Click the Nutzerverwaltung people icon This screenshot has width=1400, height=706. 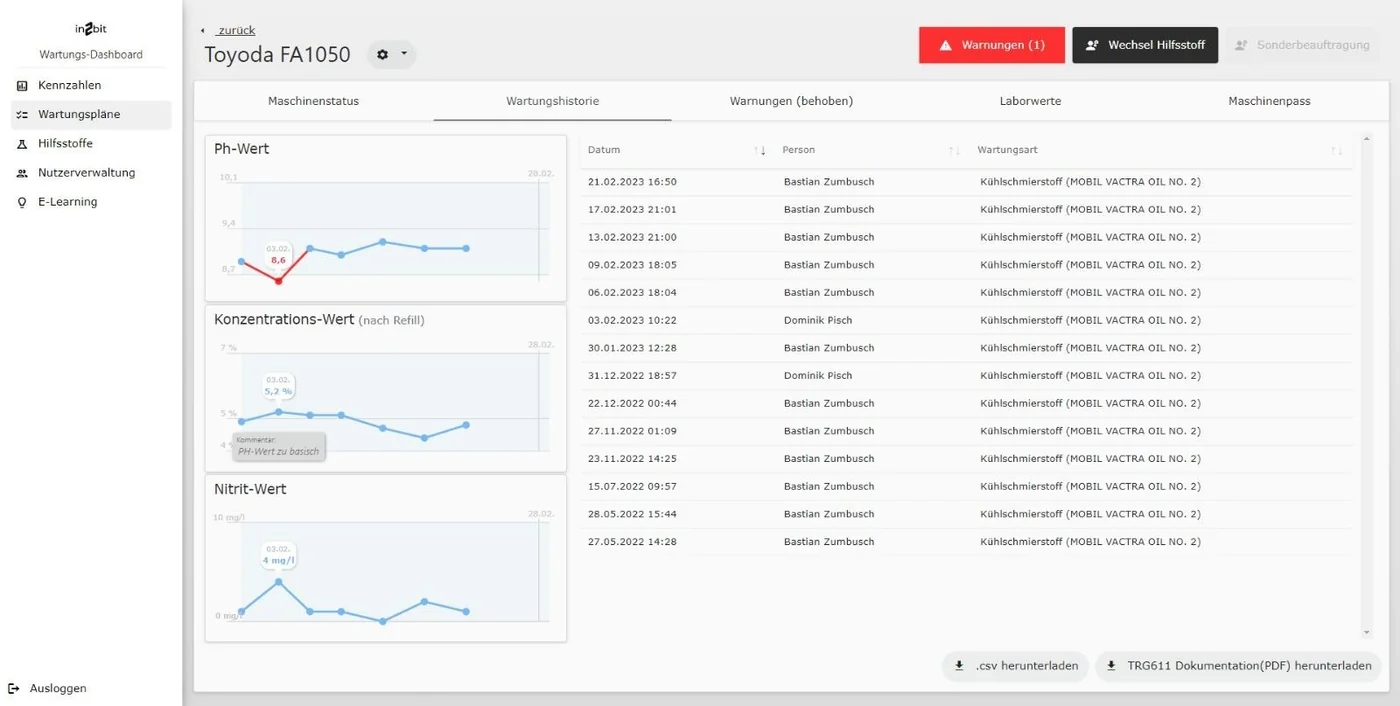tap(22, 173)
